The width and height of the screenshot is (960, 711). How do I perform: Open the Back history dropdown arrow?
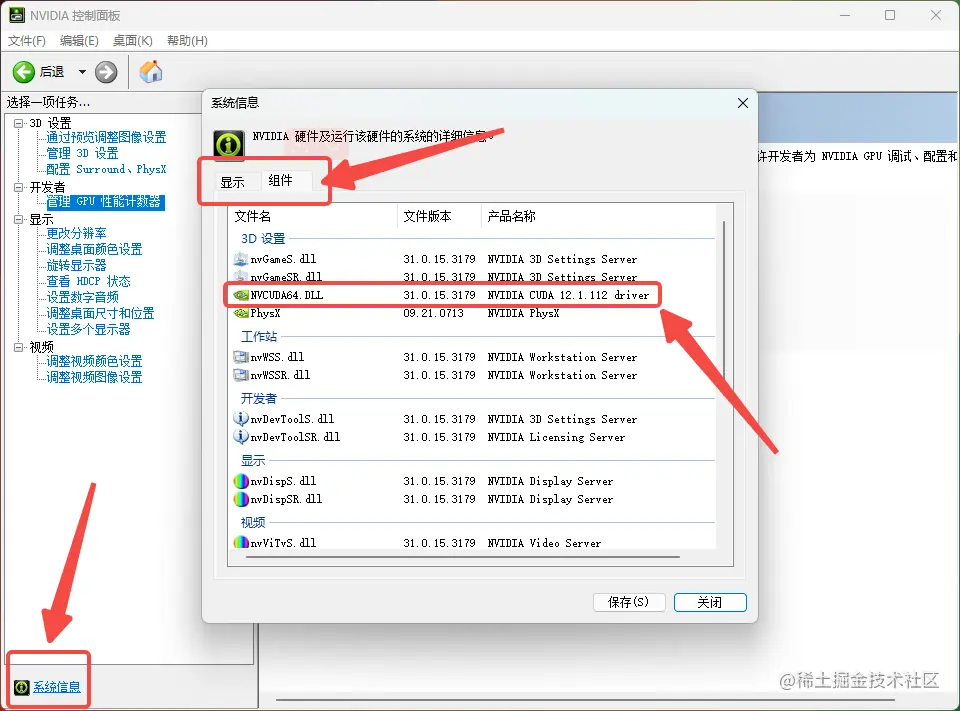point(82,72)
